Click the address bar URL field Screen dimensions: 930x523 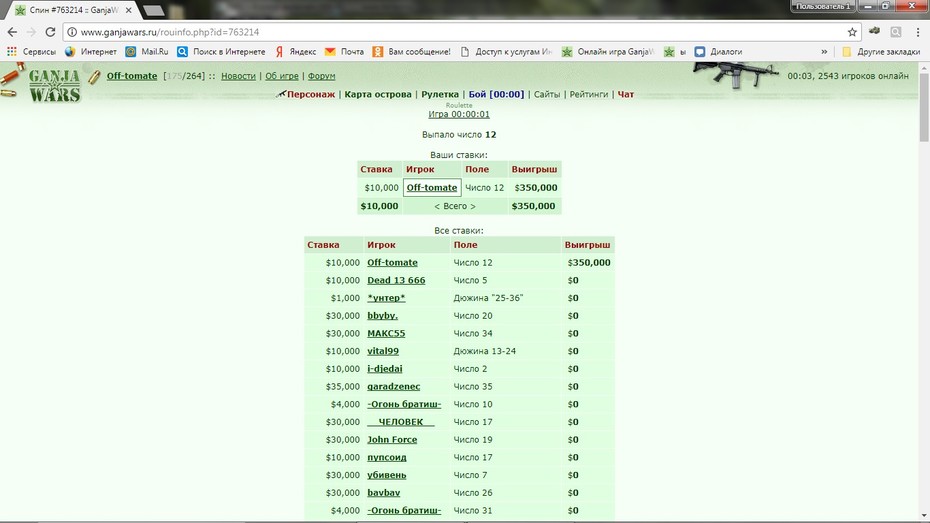pos(451,32)
